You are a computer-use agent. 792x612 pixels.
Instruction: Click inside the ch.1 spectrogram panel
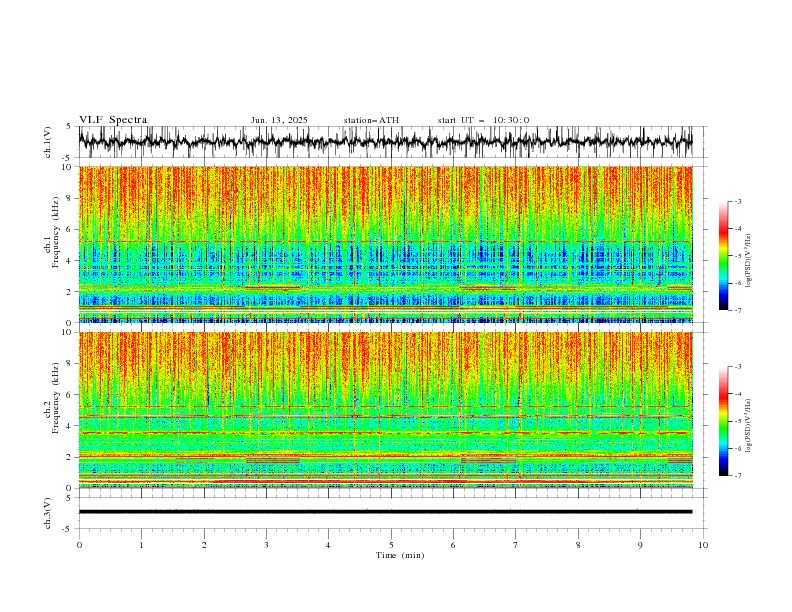pos(385,244)
